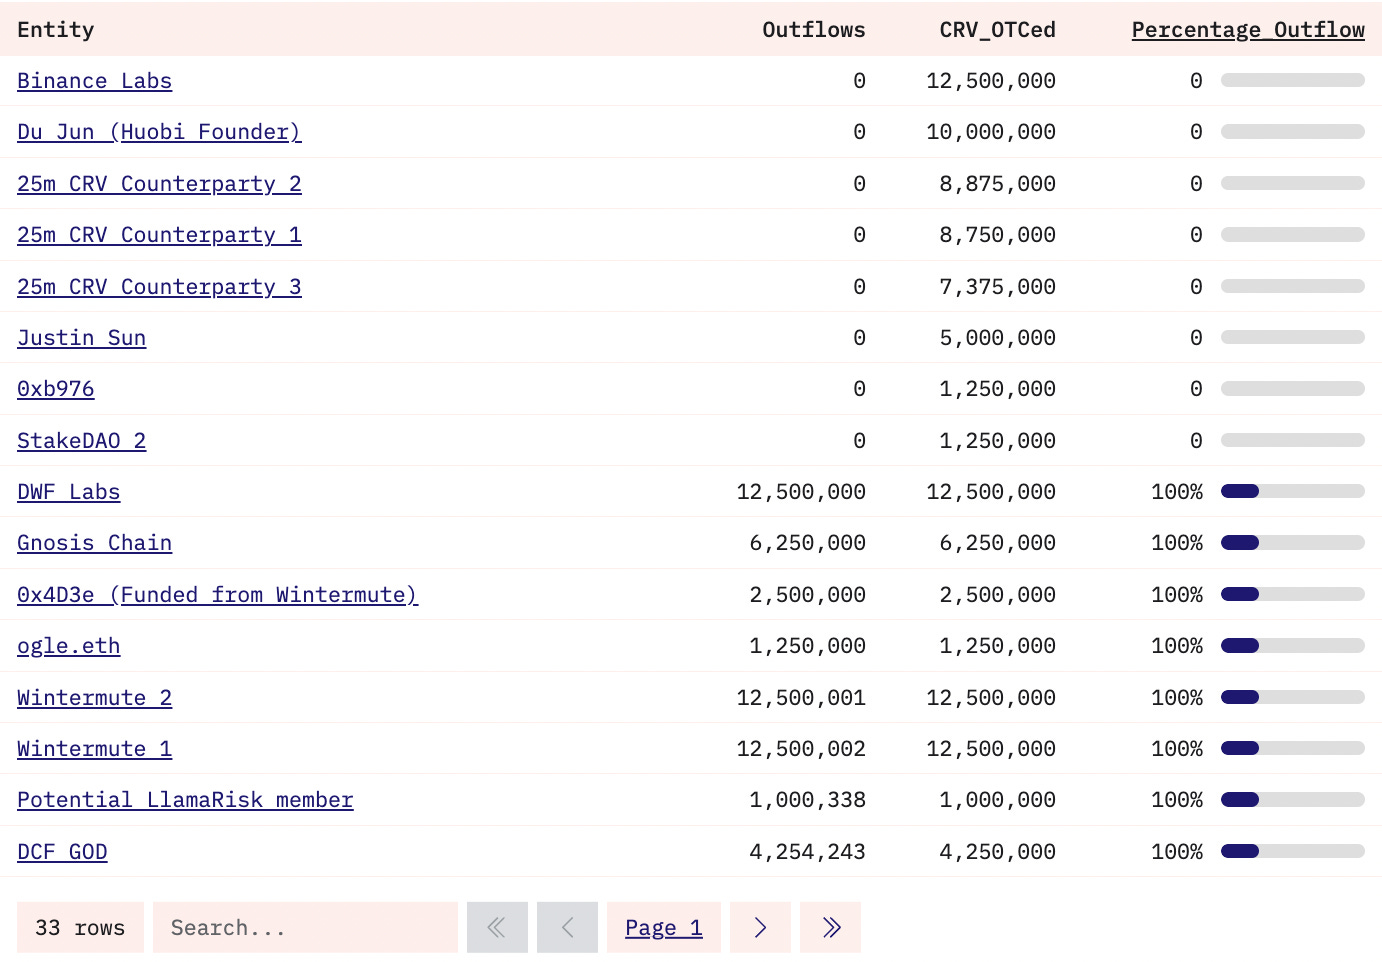This screenshot has height=962, width=1382.
Task: Open the Du Jun (Huobi Founder) link
Action: (159, 132)
